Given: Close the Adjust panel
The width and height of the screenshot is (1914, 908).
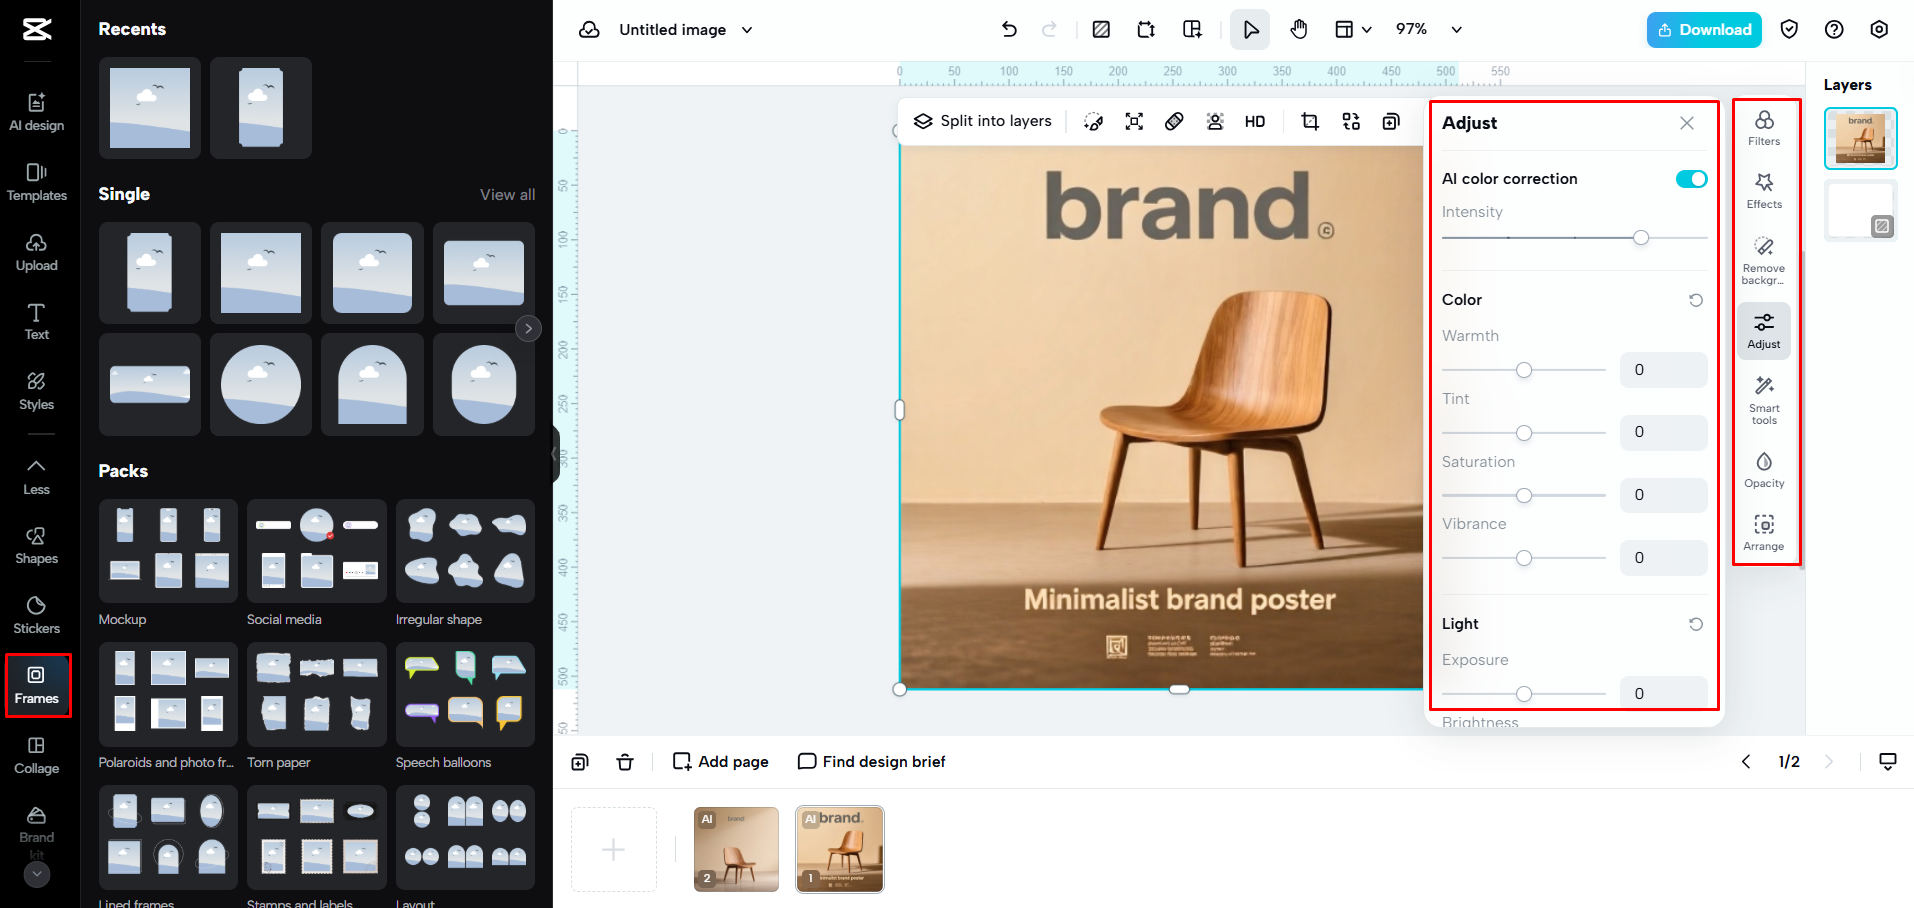Looking at the screenshot, I should [1687, 123].
